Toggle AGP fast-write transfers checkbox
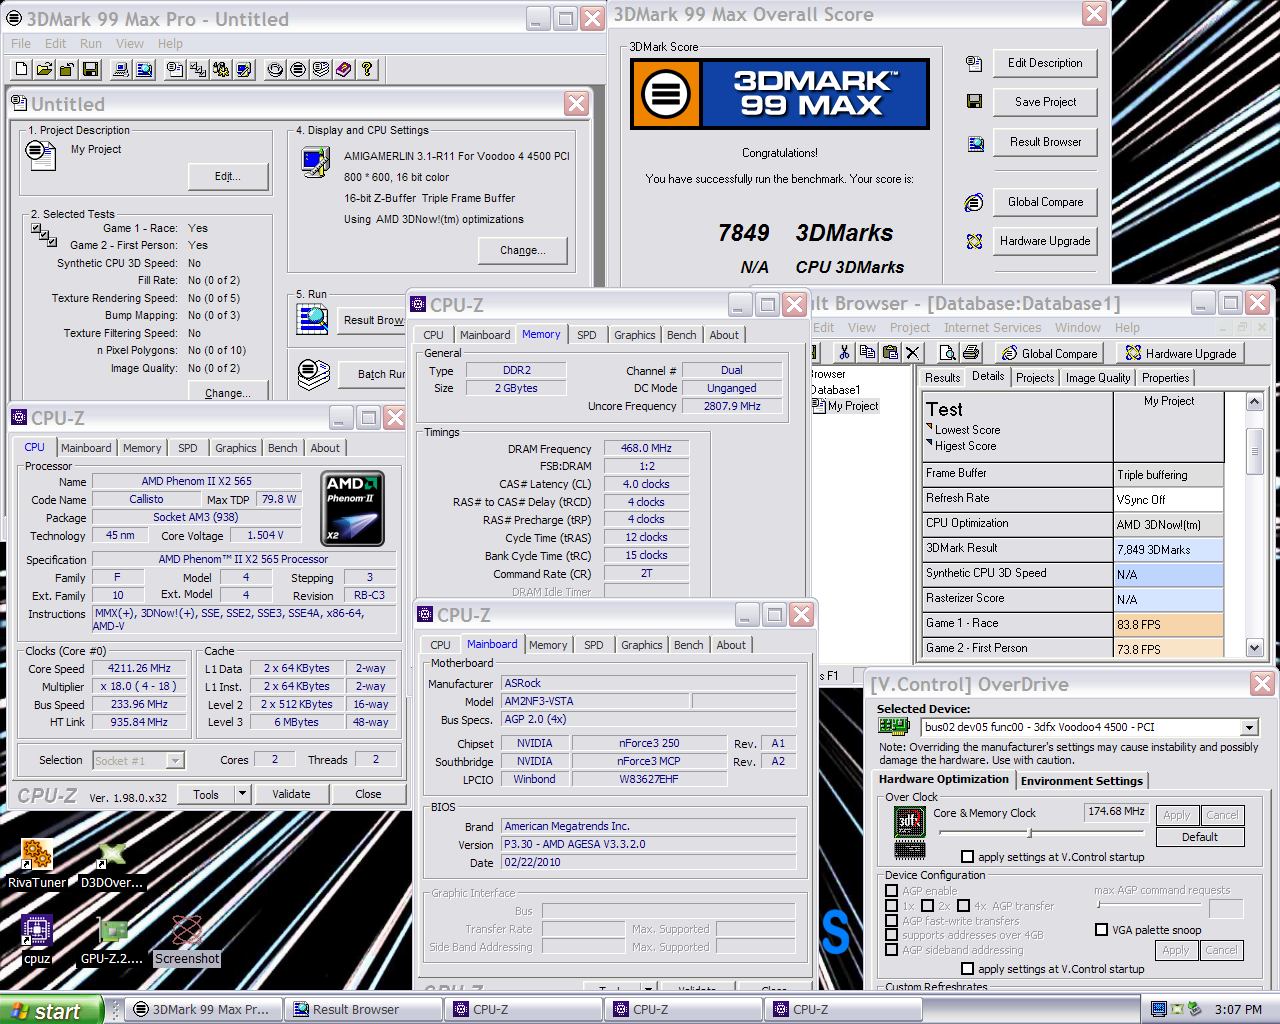 pyautogui.click(x=891, y=921)
